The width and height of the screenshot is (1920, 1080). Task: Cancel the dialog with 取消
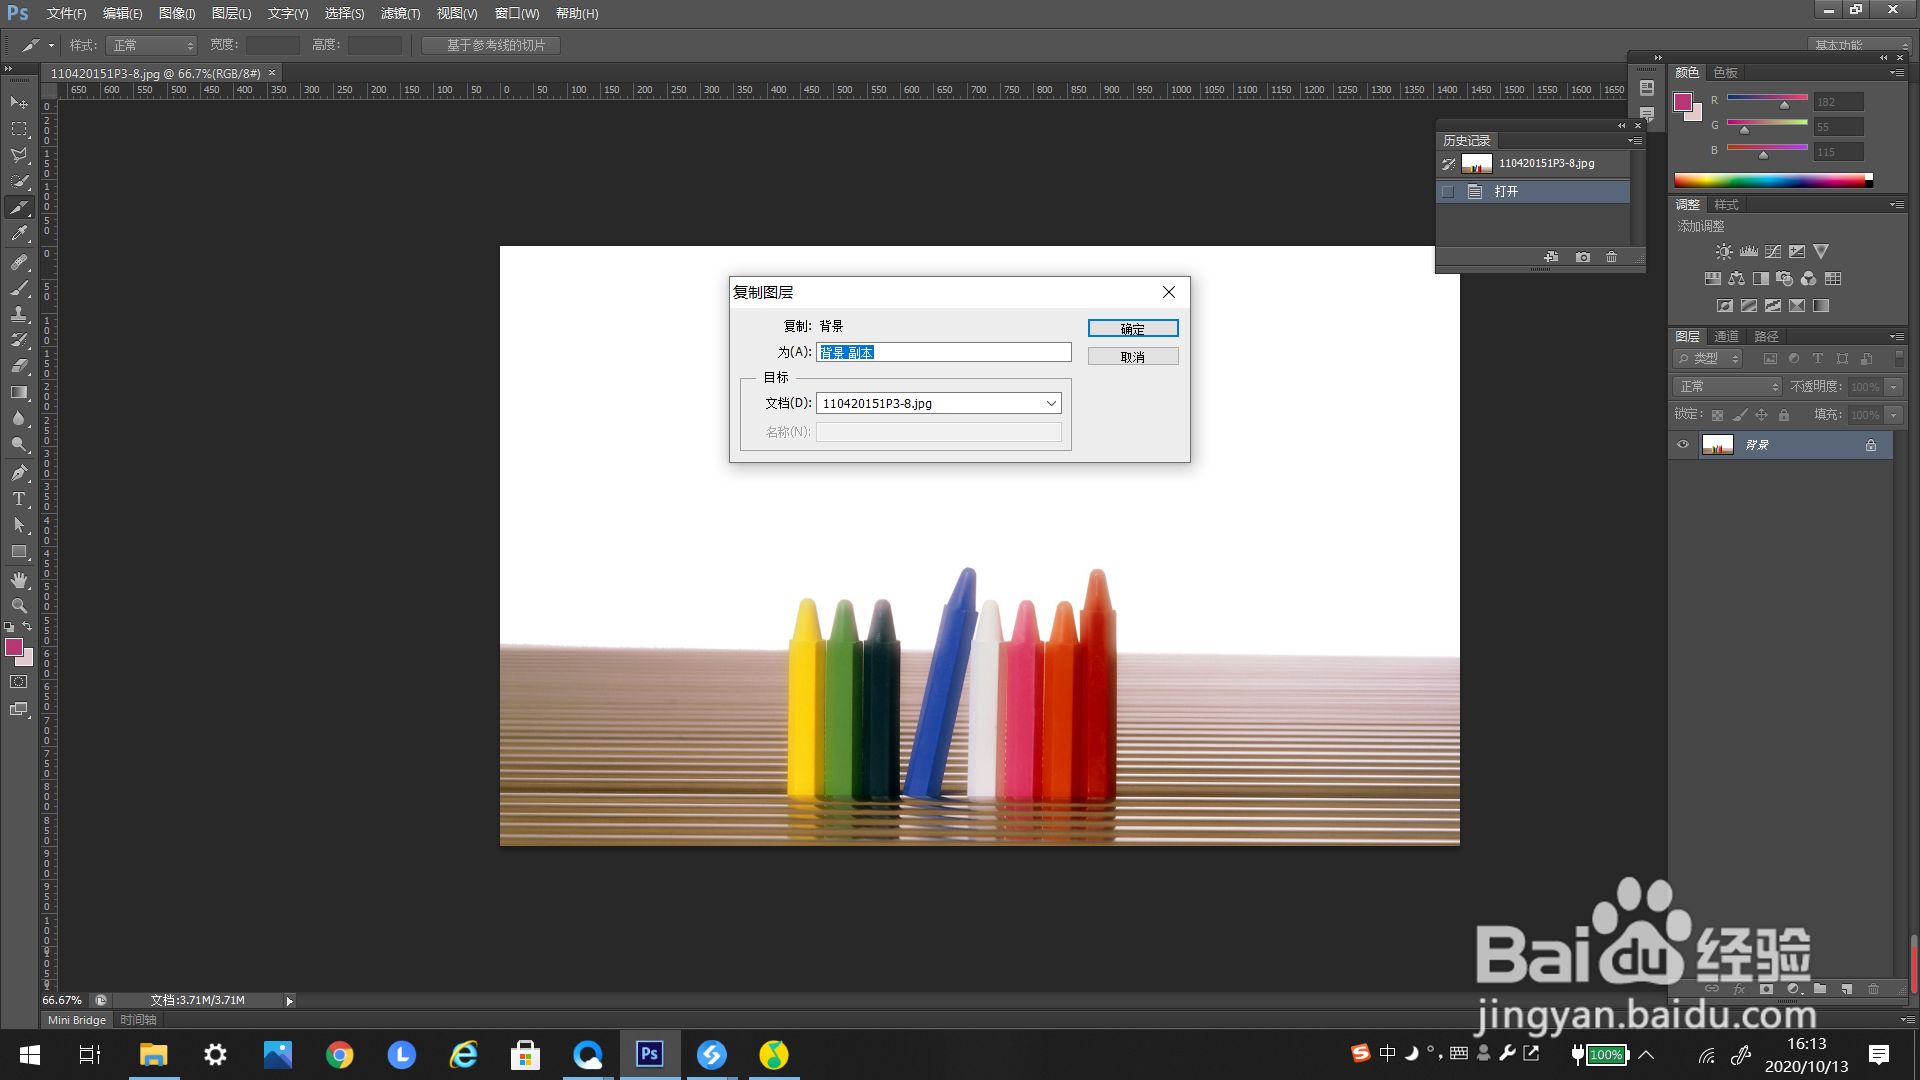1132,356
